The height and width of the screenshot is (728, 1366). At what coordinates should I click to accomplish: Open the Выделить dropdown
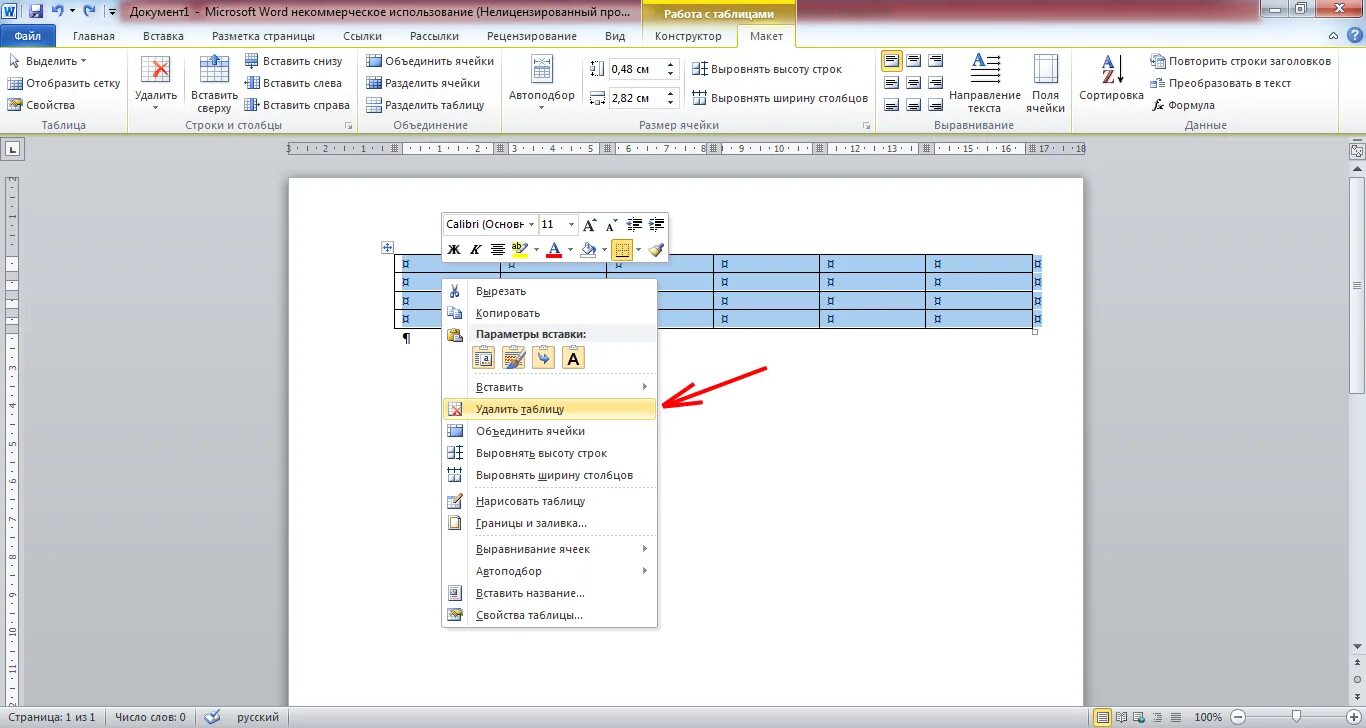click(47, 61)
